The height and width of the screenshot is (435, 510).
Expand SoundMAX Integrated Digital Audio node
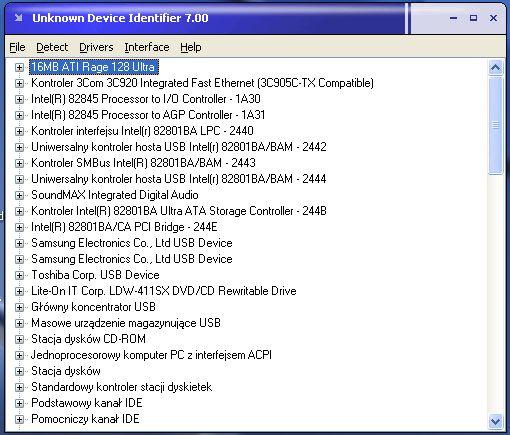(x=19, y=195)
